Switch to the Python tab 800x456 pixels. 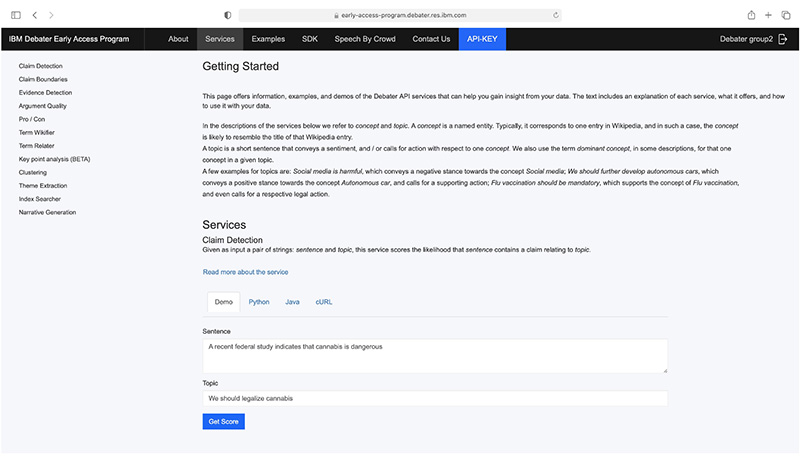click(x=259, y=301)
